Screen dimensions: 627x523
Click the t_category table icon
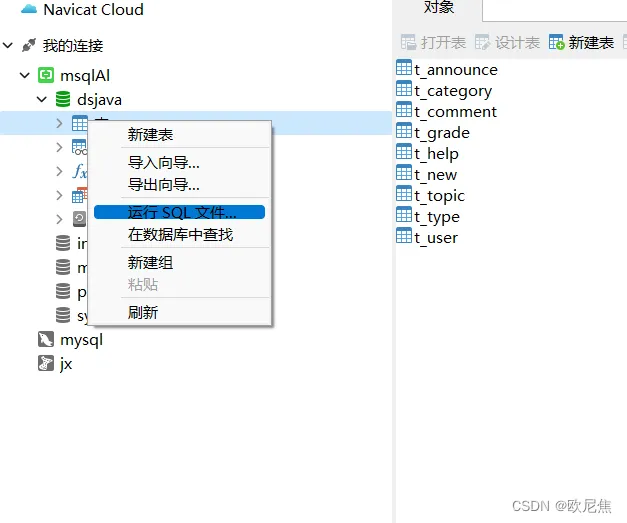click(404, 88)
